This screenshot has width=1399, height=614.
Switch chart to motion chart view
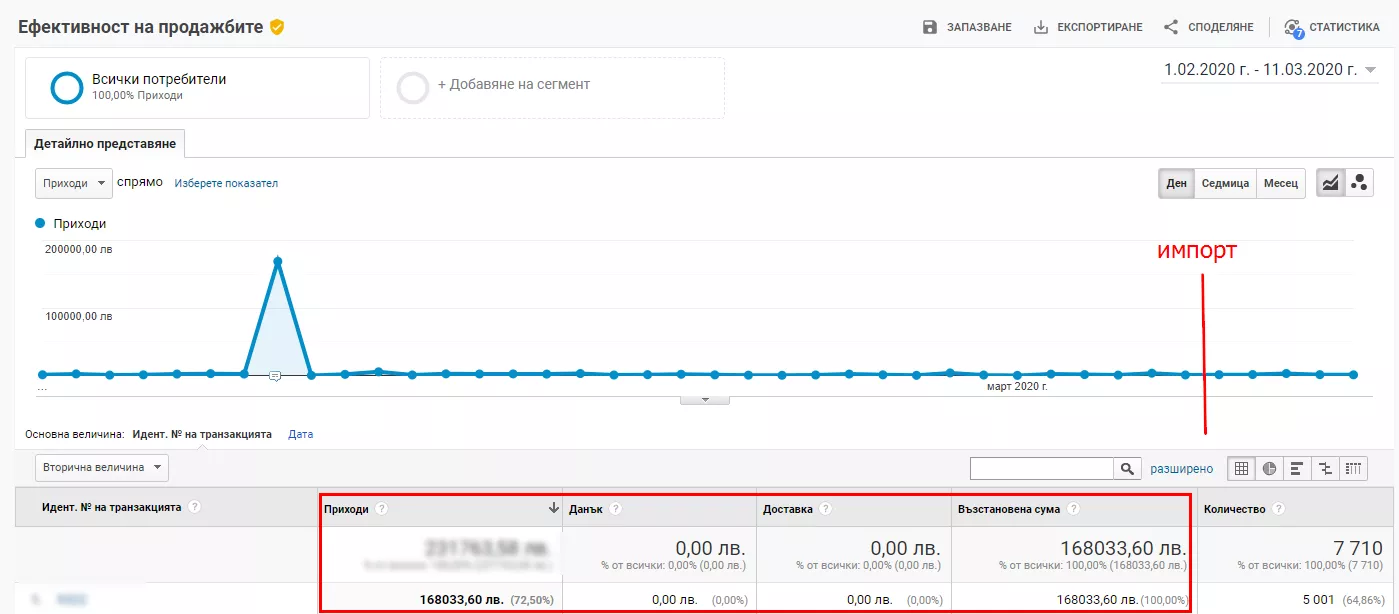(x=1359, y=183)
